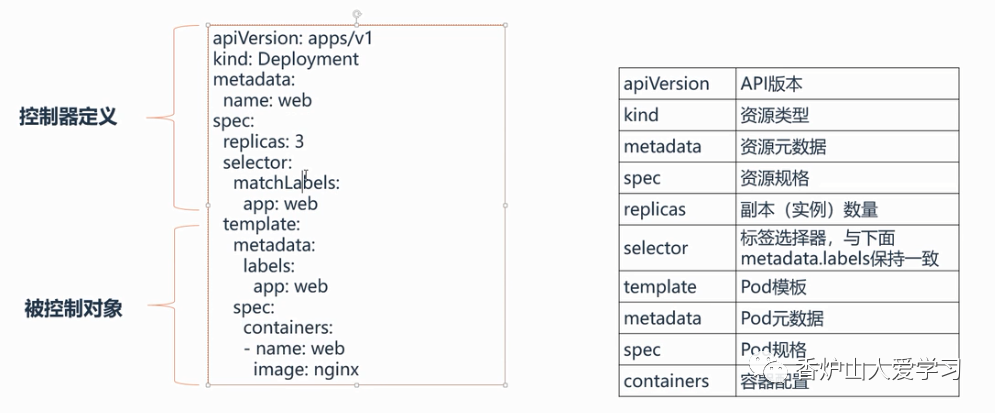Image resolution: width=995 pixels, height=413 pixels.
Task: Click the "image: nginx" line
Action: 306,370
